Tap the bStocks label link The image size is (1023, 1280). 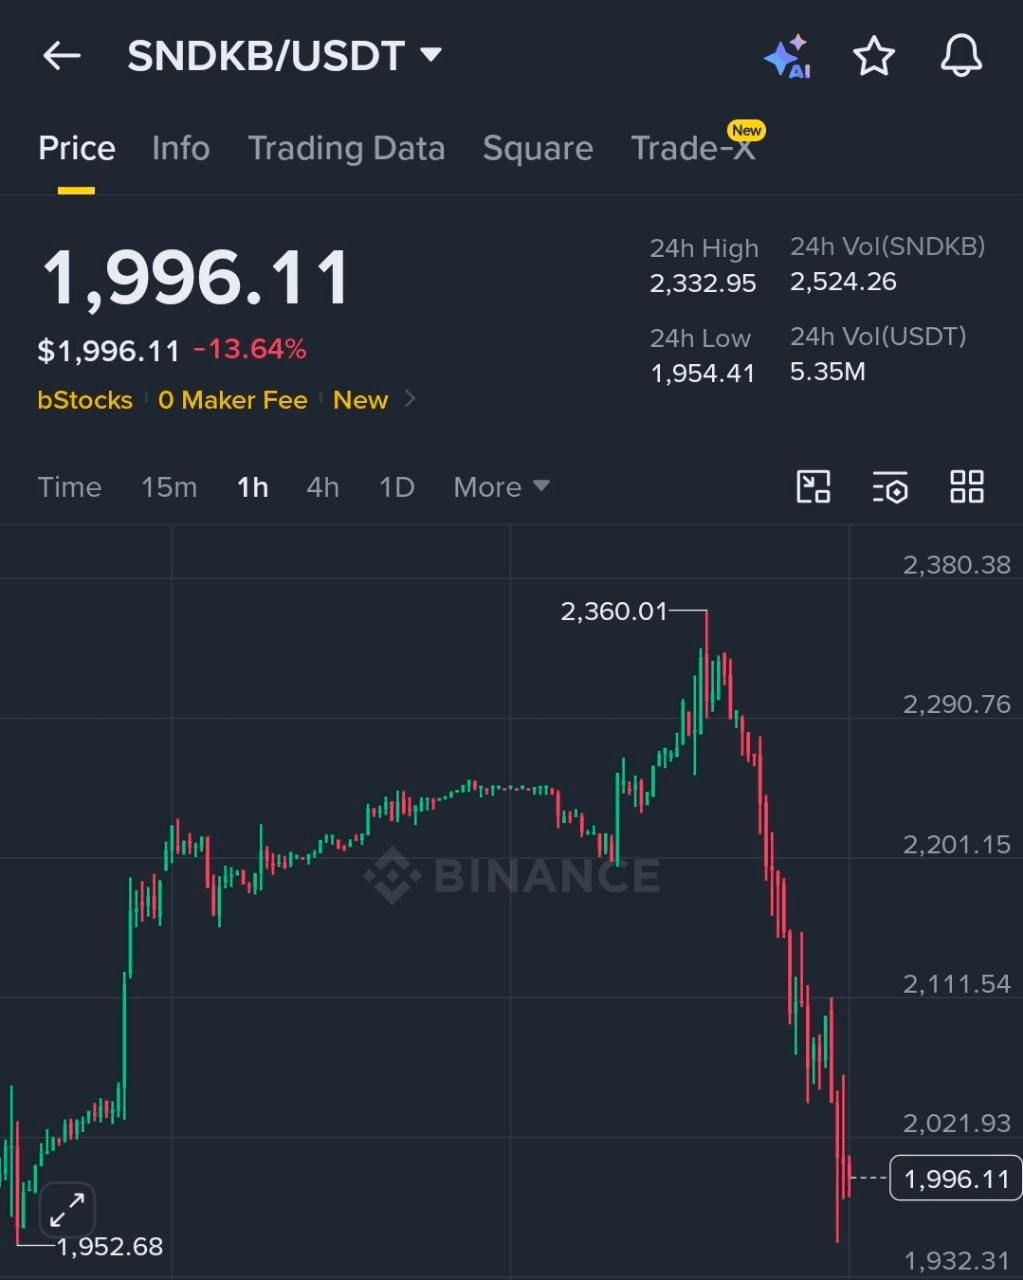85,400
